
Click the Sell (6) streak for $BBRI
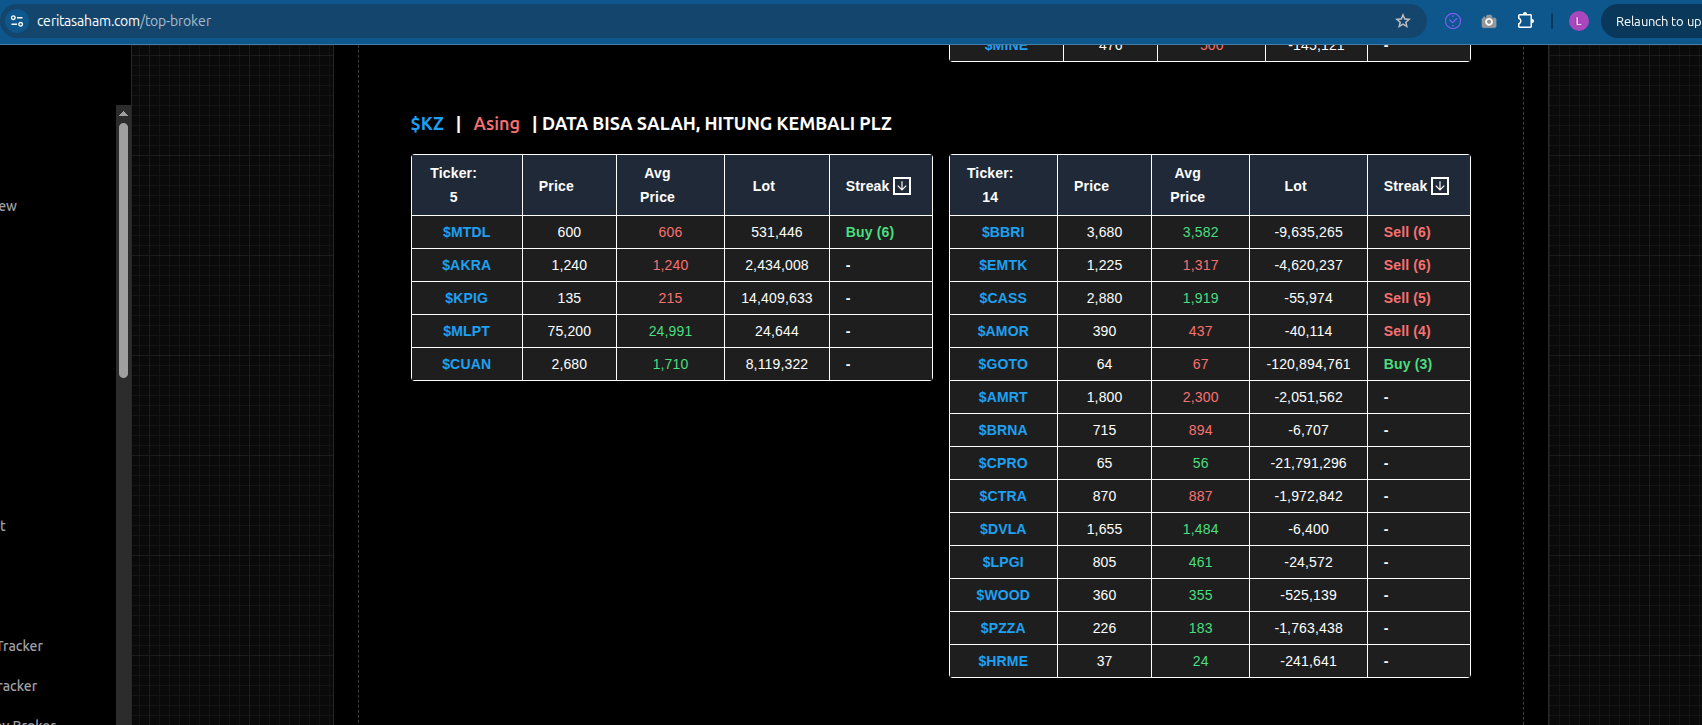click(1407, 232)
